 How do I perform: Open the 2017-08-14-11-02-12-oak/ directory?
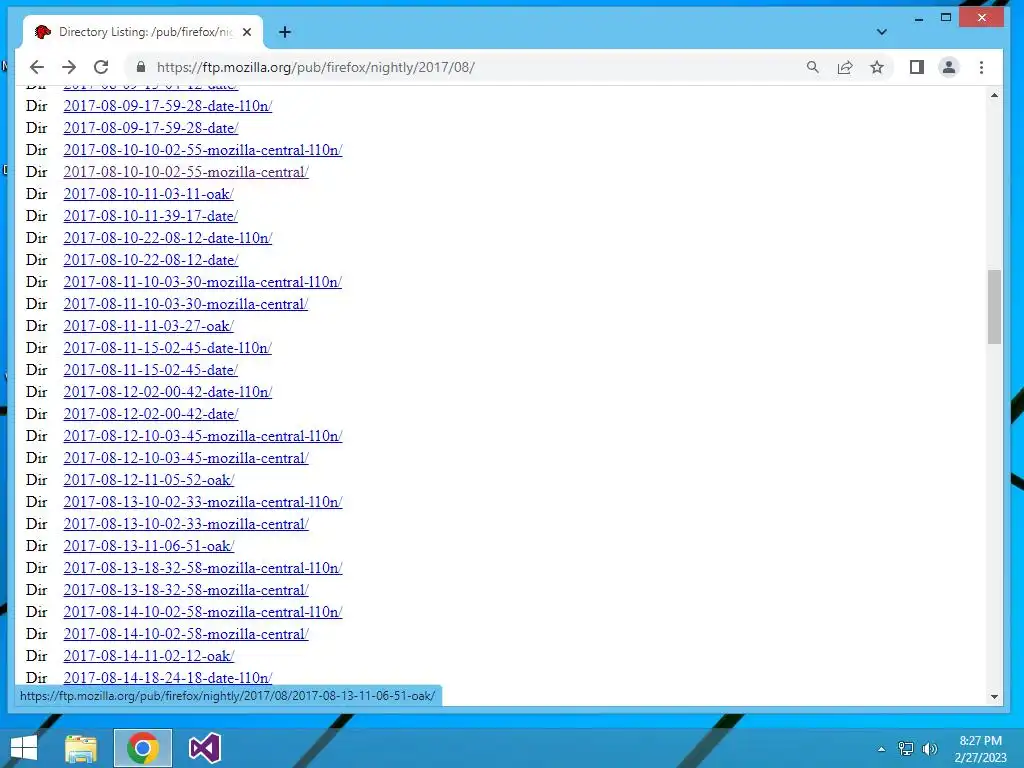148,656
